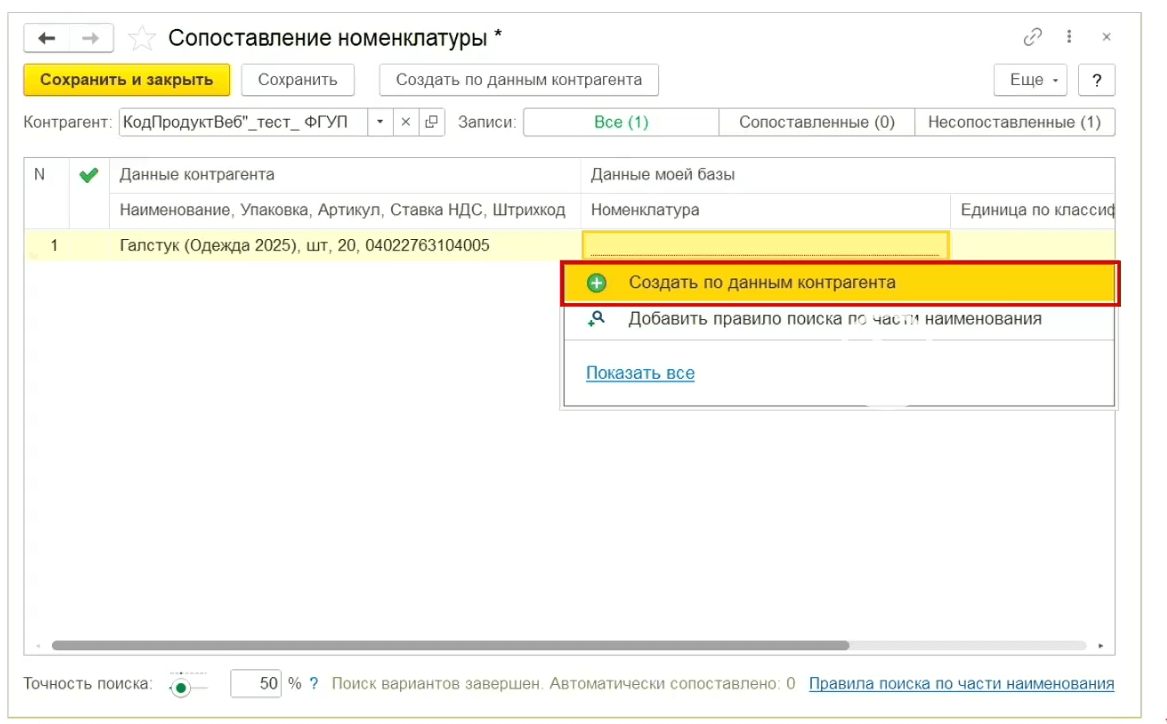Show Все (1) records filter
1167x724 pixels.
click(621, 122)
